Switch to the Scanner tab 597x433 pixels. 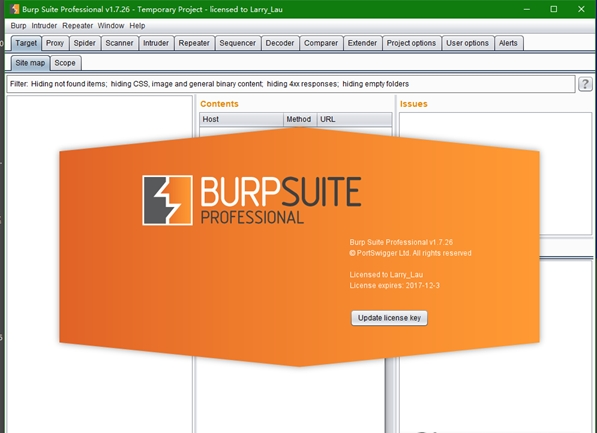click(x=119, y=43)
